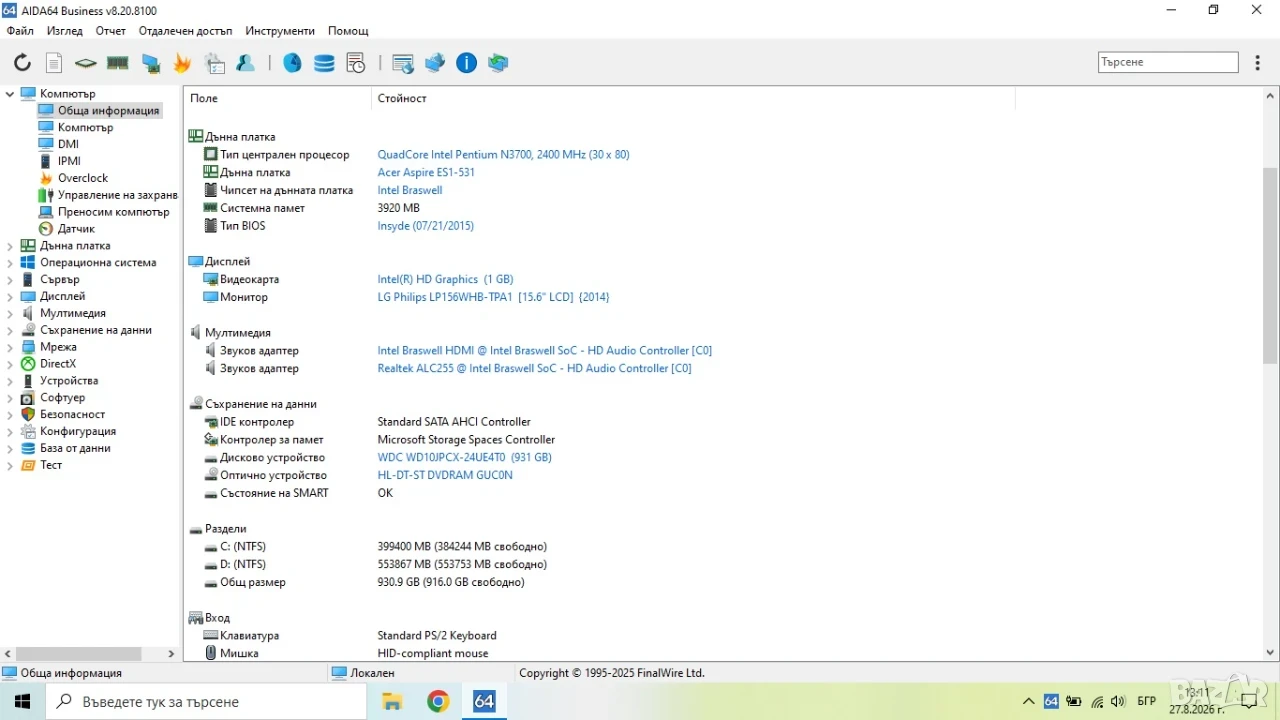Image resolution: width=1280 pixels, height=720 pixels.
Task: Click the Realtek ALC255 audio adapter link
Action: pyautogui.click(x=534, y=369)
